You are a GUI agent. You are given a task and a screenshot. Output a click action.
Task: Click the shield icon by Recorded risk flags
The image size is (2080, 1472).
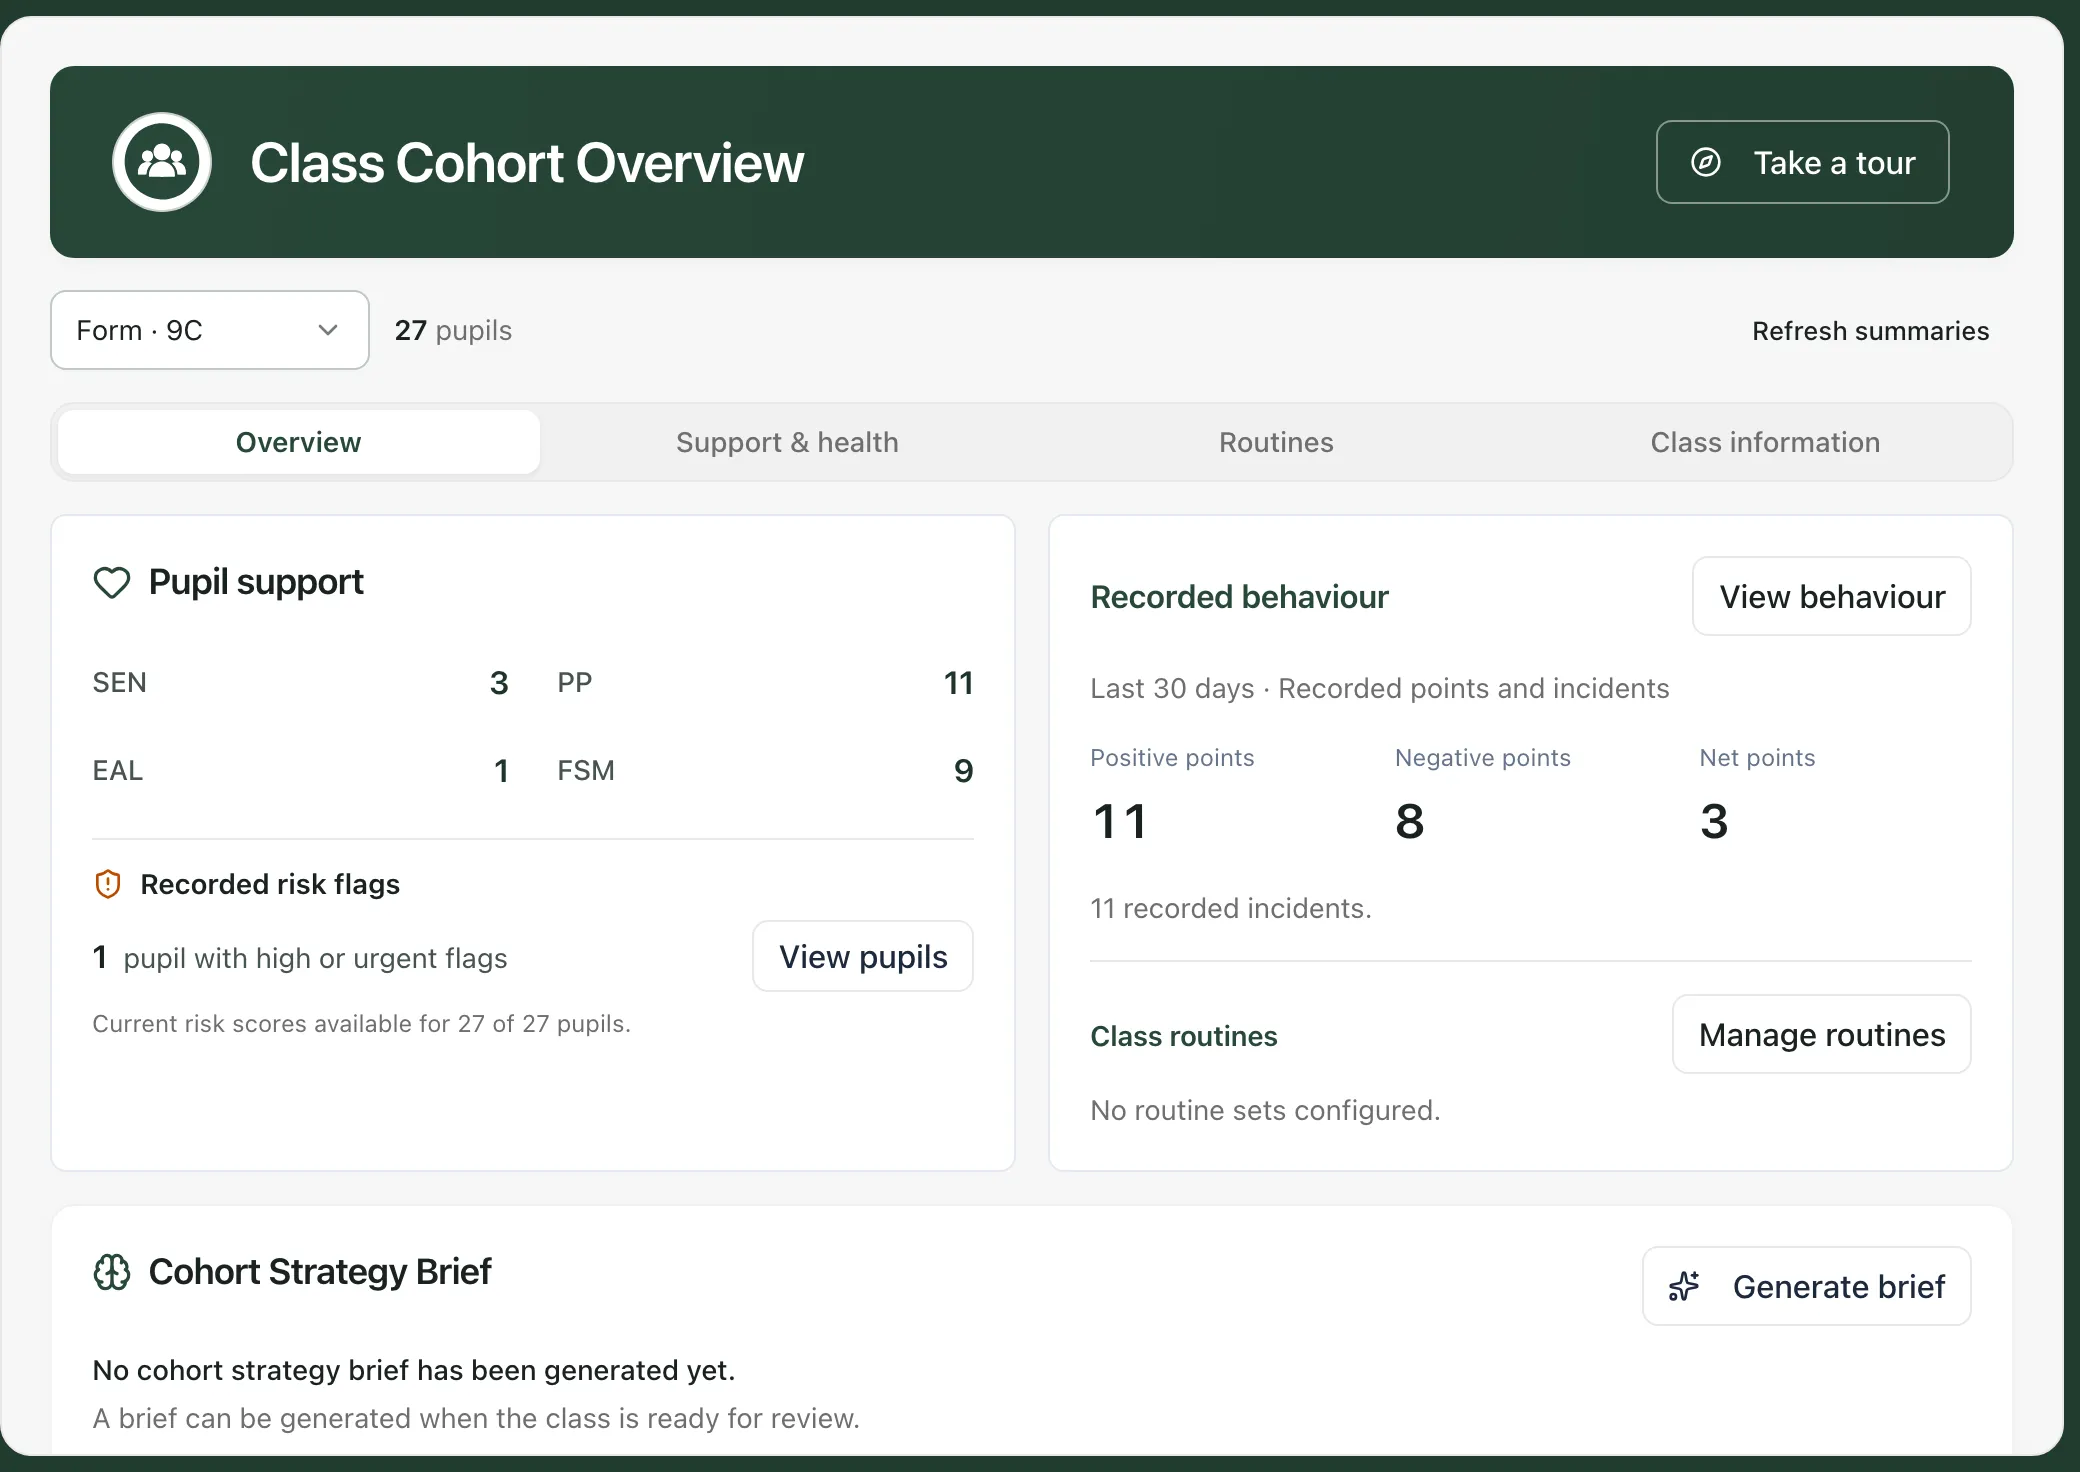click(x=108, y=884)
